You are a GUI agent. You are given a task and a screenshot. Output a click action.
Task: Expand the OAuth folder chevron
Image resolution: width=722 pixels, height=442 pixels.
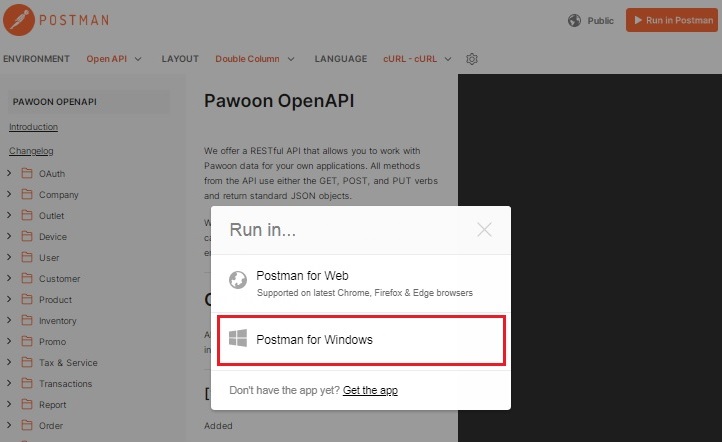click(x=9, y=173)
